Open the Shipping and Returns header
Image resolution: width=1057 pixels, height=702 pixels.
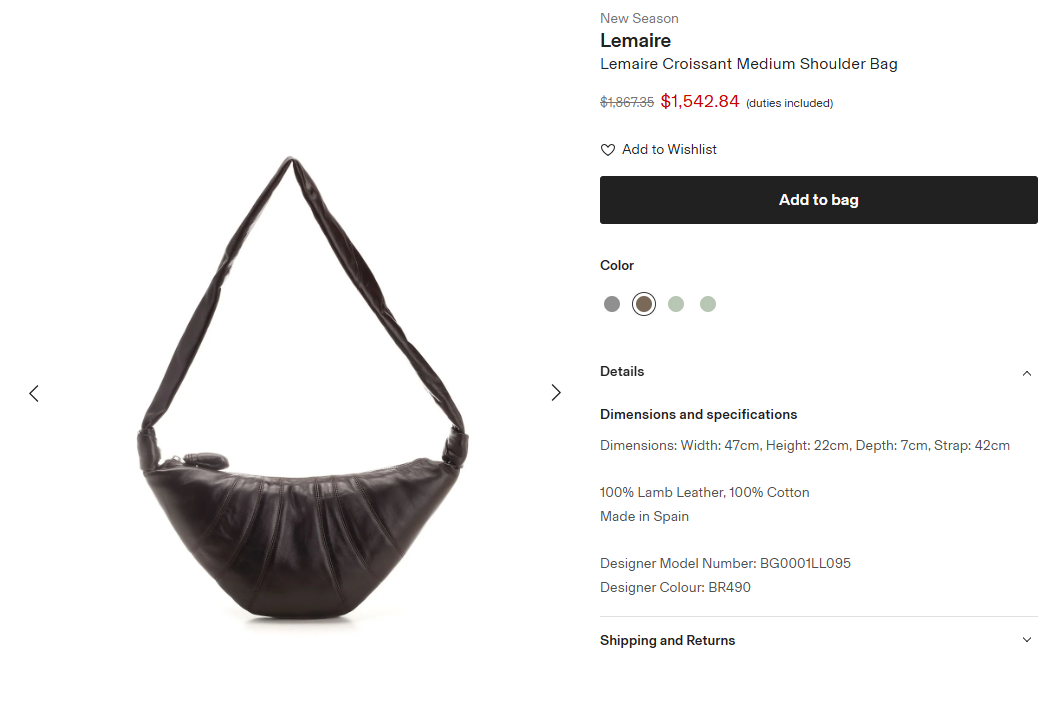pos(818,640)
